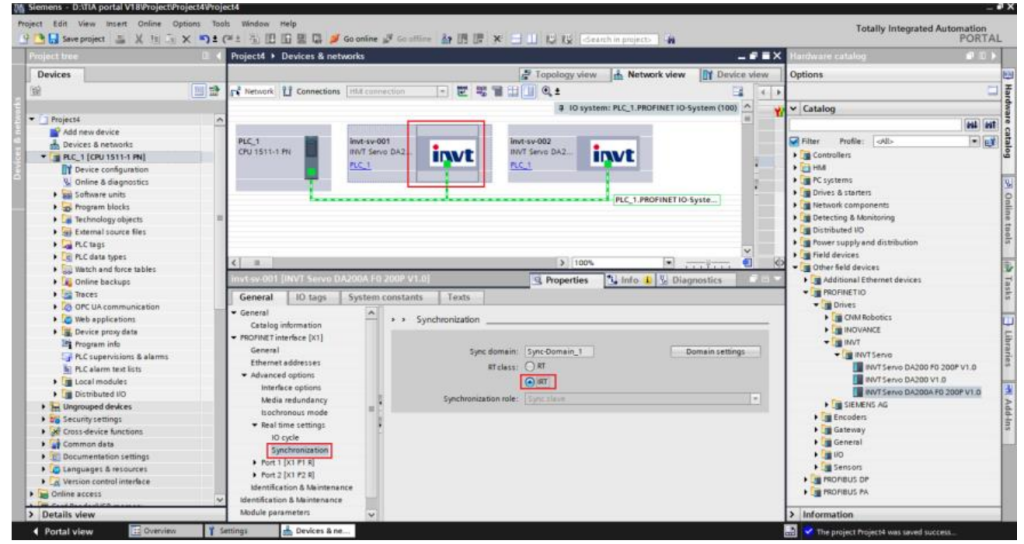1024x544 pixels.
Task: Open the Options menu
Action: [x=187, y=24]
